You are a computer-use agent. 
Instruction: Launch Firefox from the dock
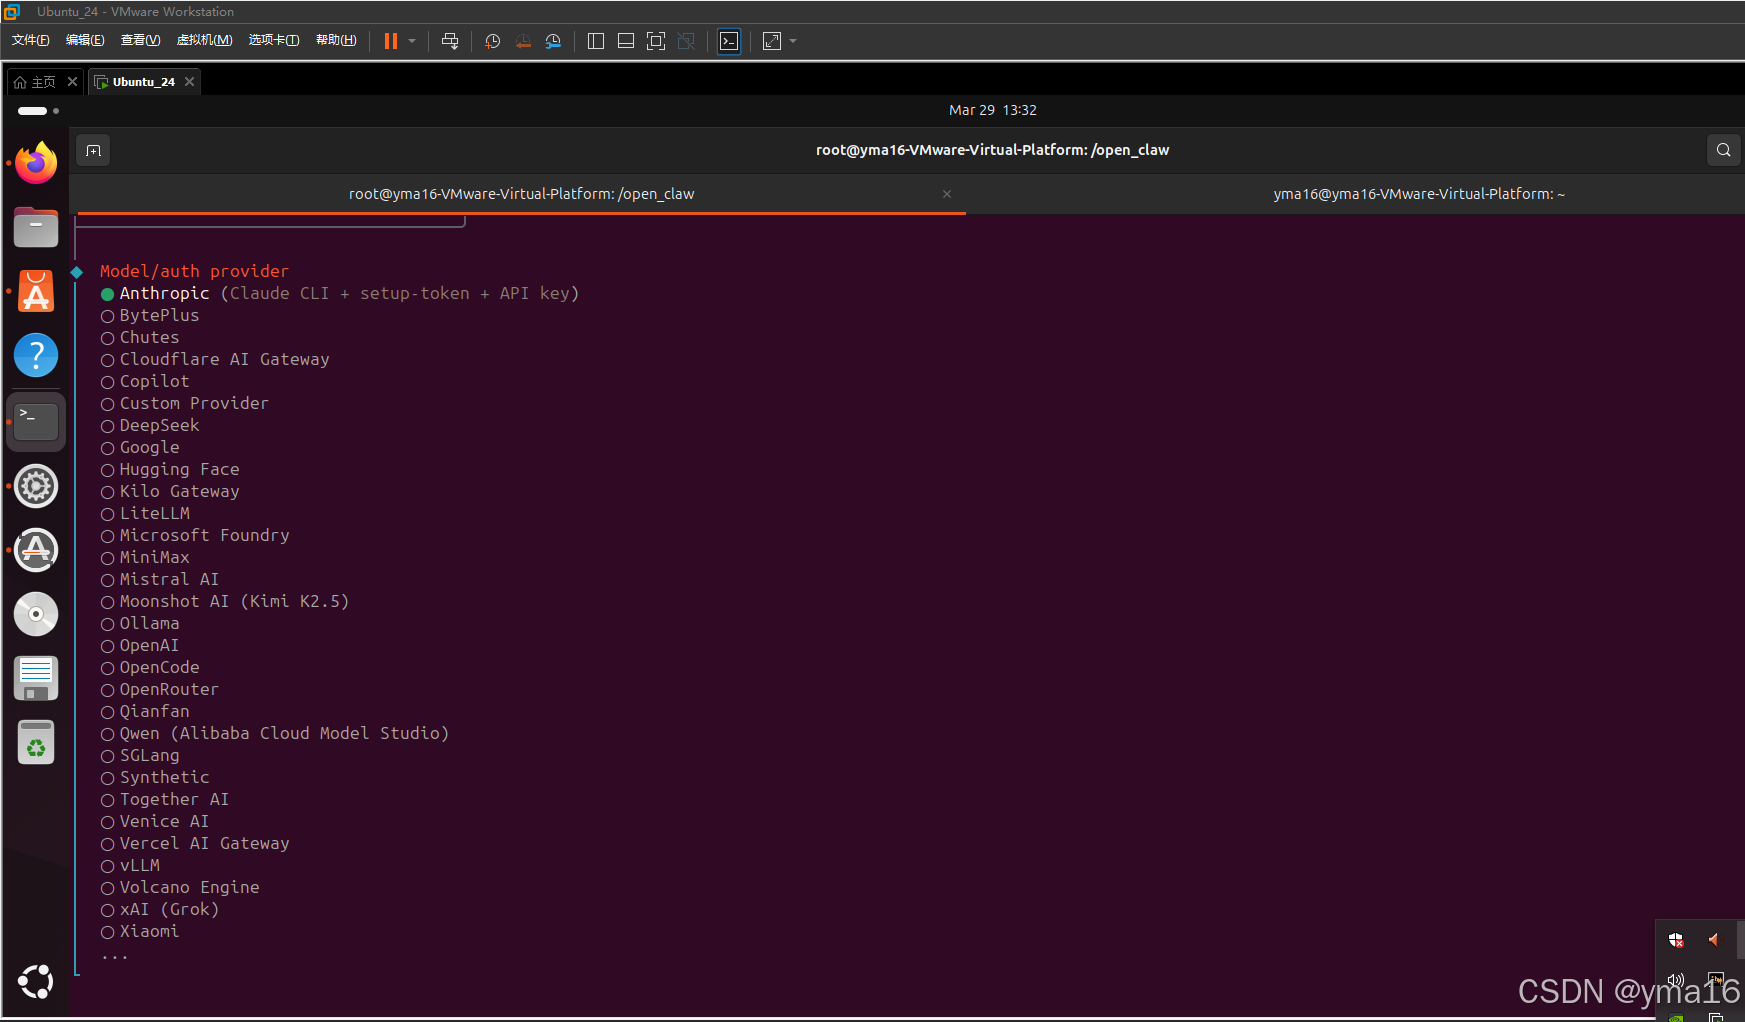[x=36, y=163]
